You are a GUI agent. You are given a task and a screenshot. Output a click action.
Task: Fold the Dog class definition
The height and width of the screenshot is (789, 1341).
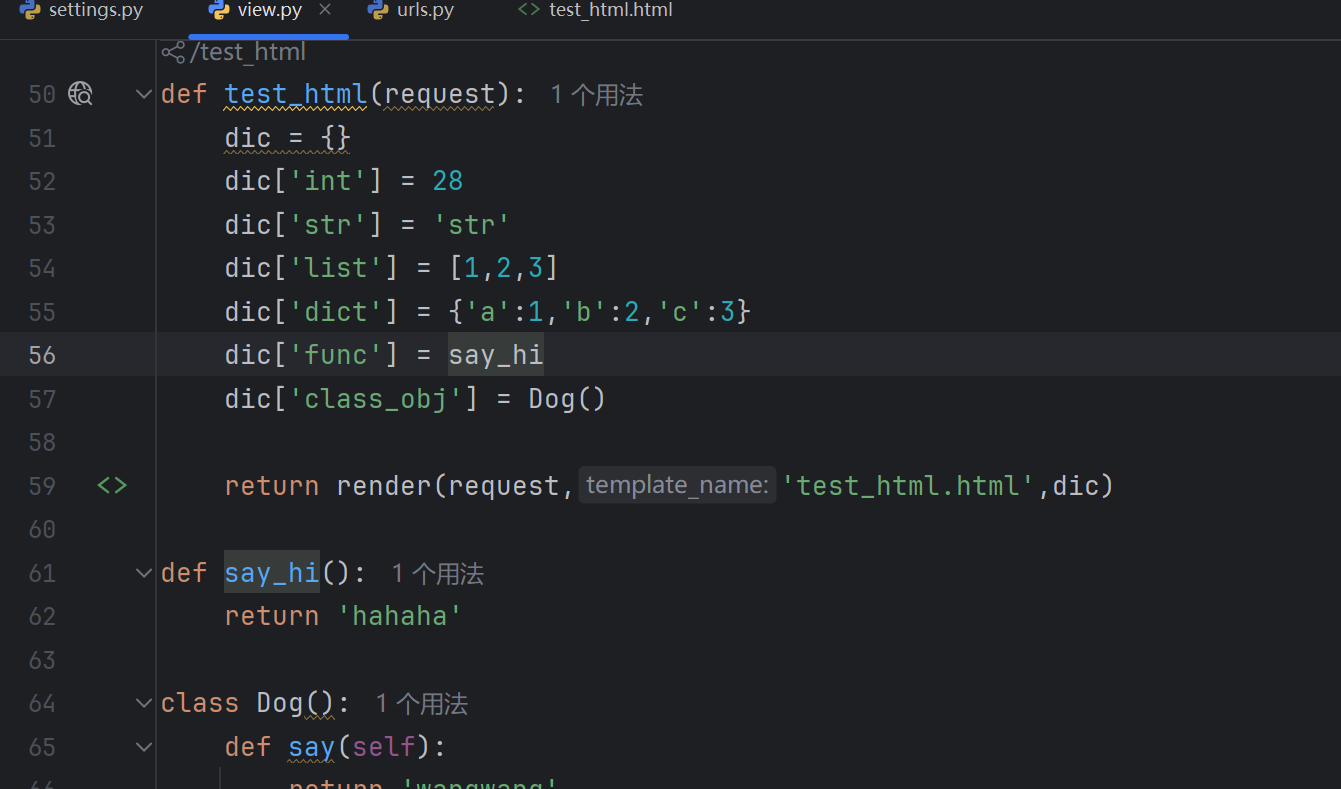tap(143, 703)
